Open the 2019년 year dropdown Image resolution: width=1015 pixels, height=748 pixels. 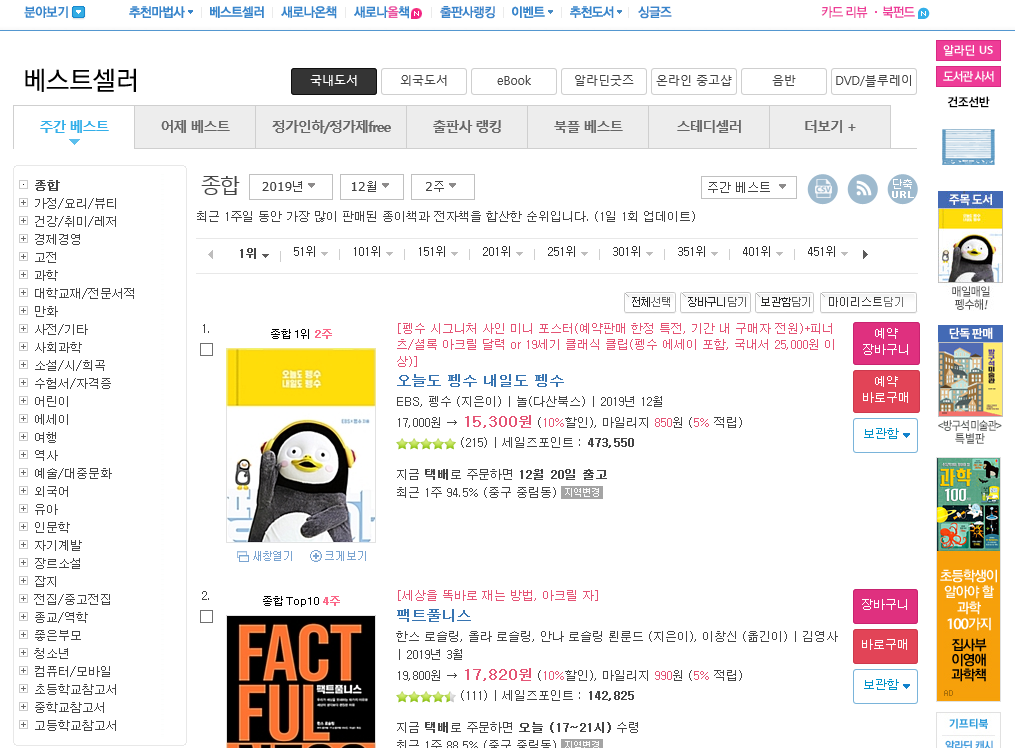[x=291, y=187]
